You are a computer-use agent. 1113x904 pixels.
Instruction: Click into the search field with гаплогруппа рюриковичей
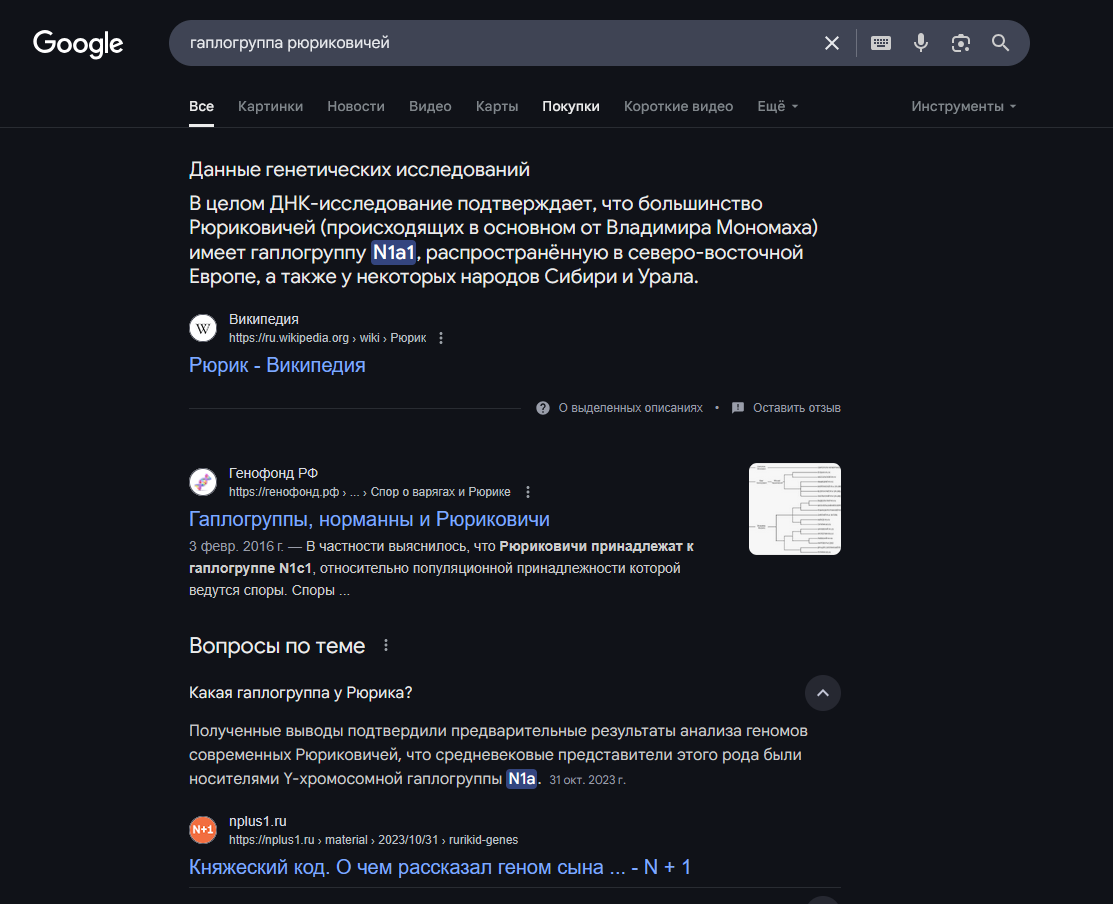click(497, 43)
